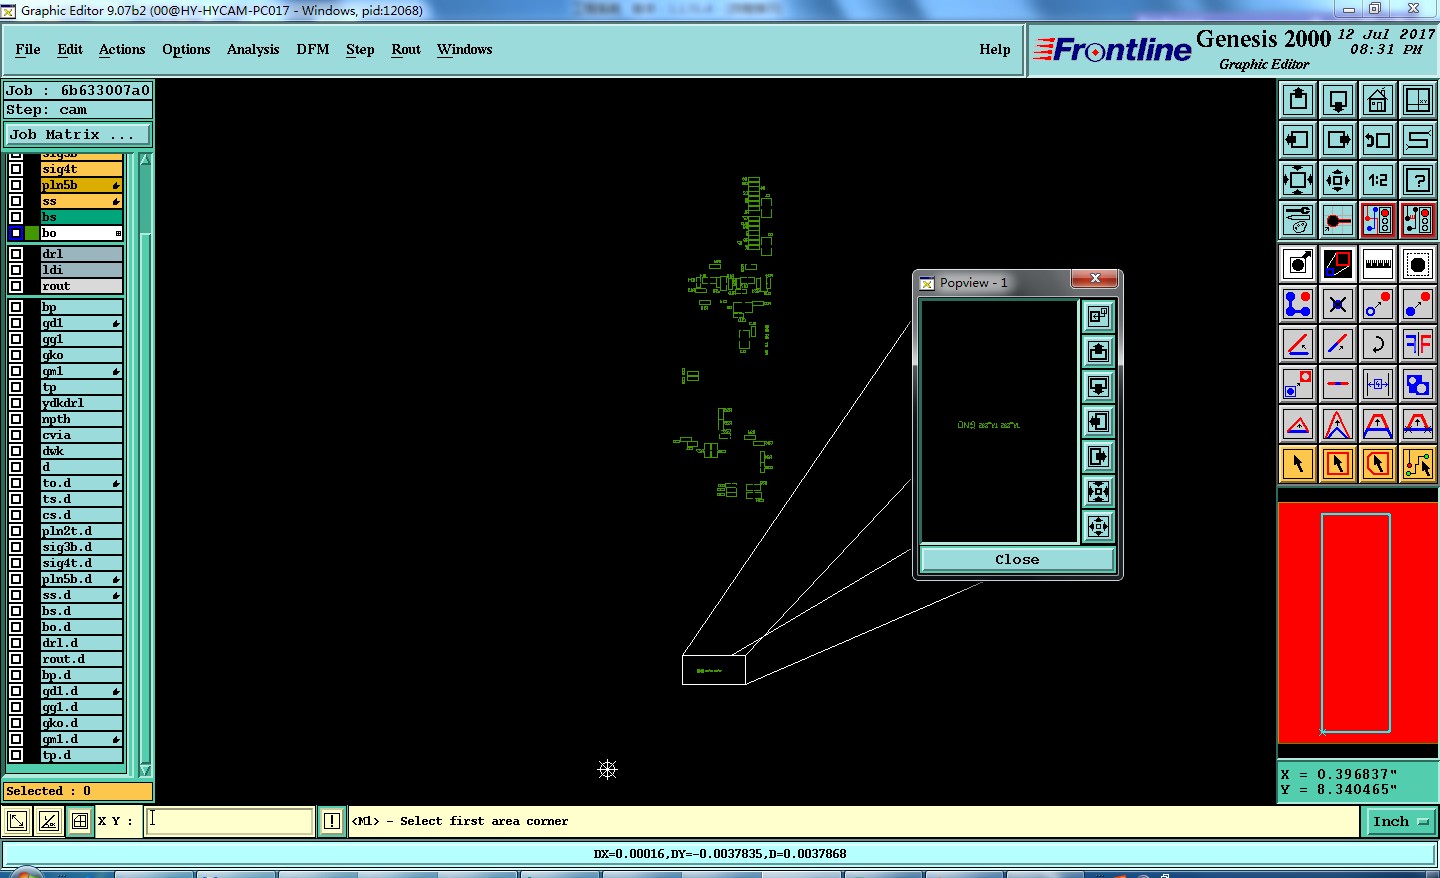Select the plain arrow select tool
The width and height of the screenshot is (1440, 878).
pos(1298,464)
